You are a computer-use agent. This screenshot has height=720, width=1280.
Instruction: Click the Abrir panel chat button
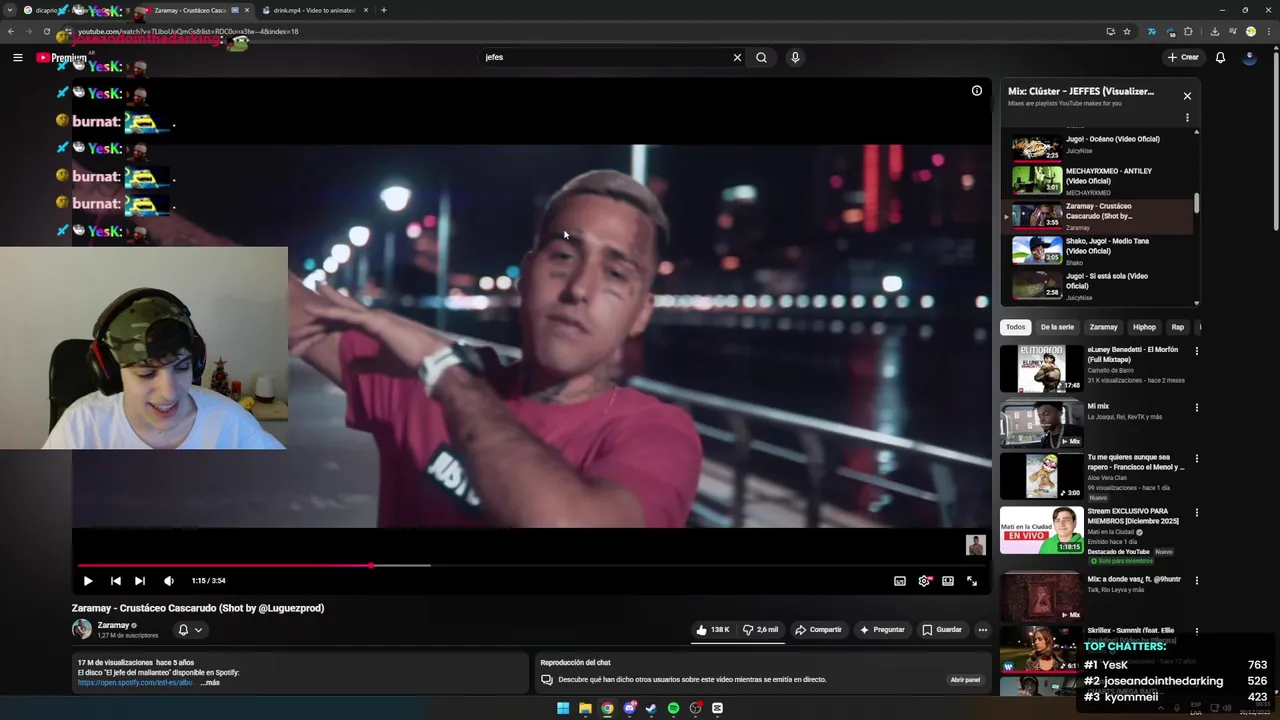pos(965,679)
